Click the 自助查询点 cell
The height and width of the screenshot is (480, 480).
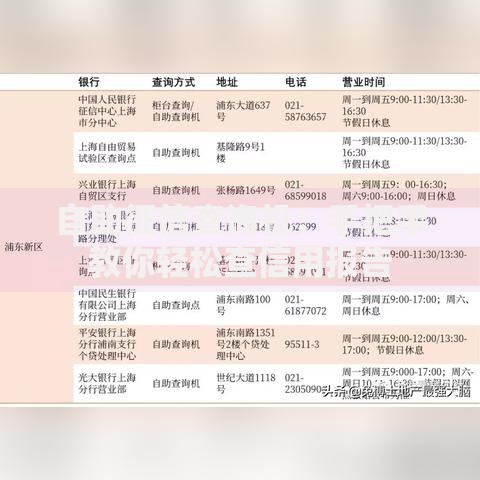176,305
